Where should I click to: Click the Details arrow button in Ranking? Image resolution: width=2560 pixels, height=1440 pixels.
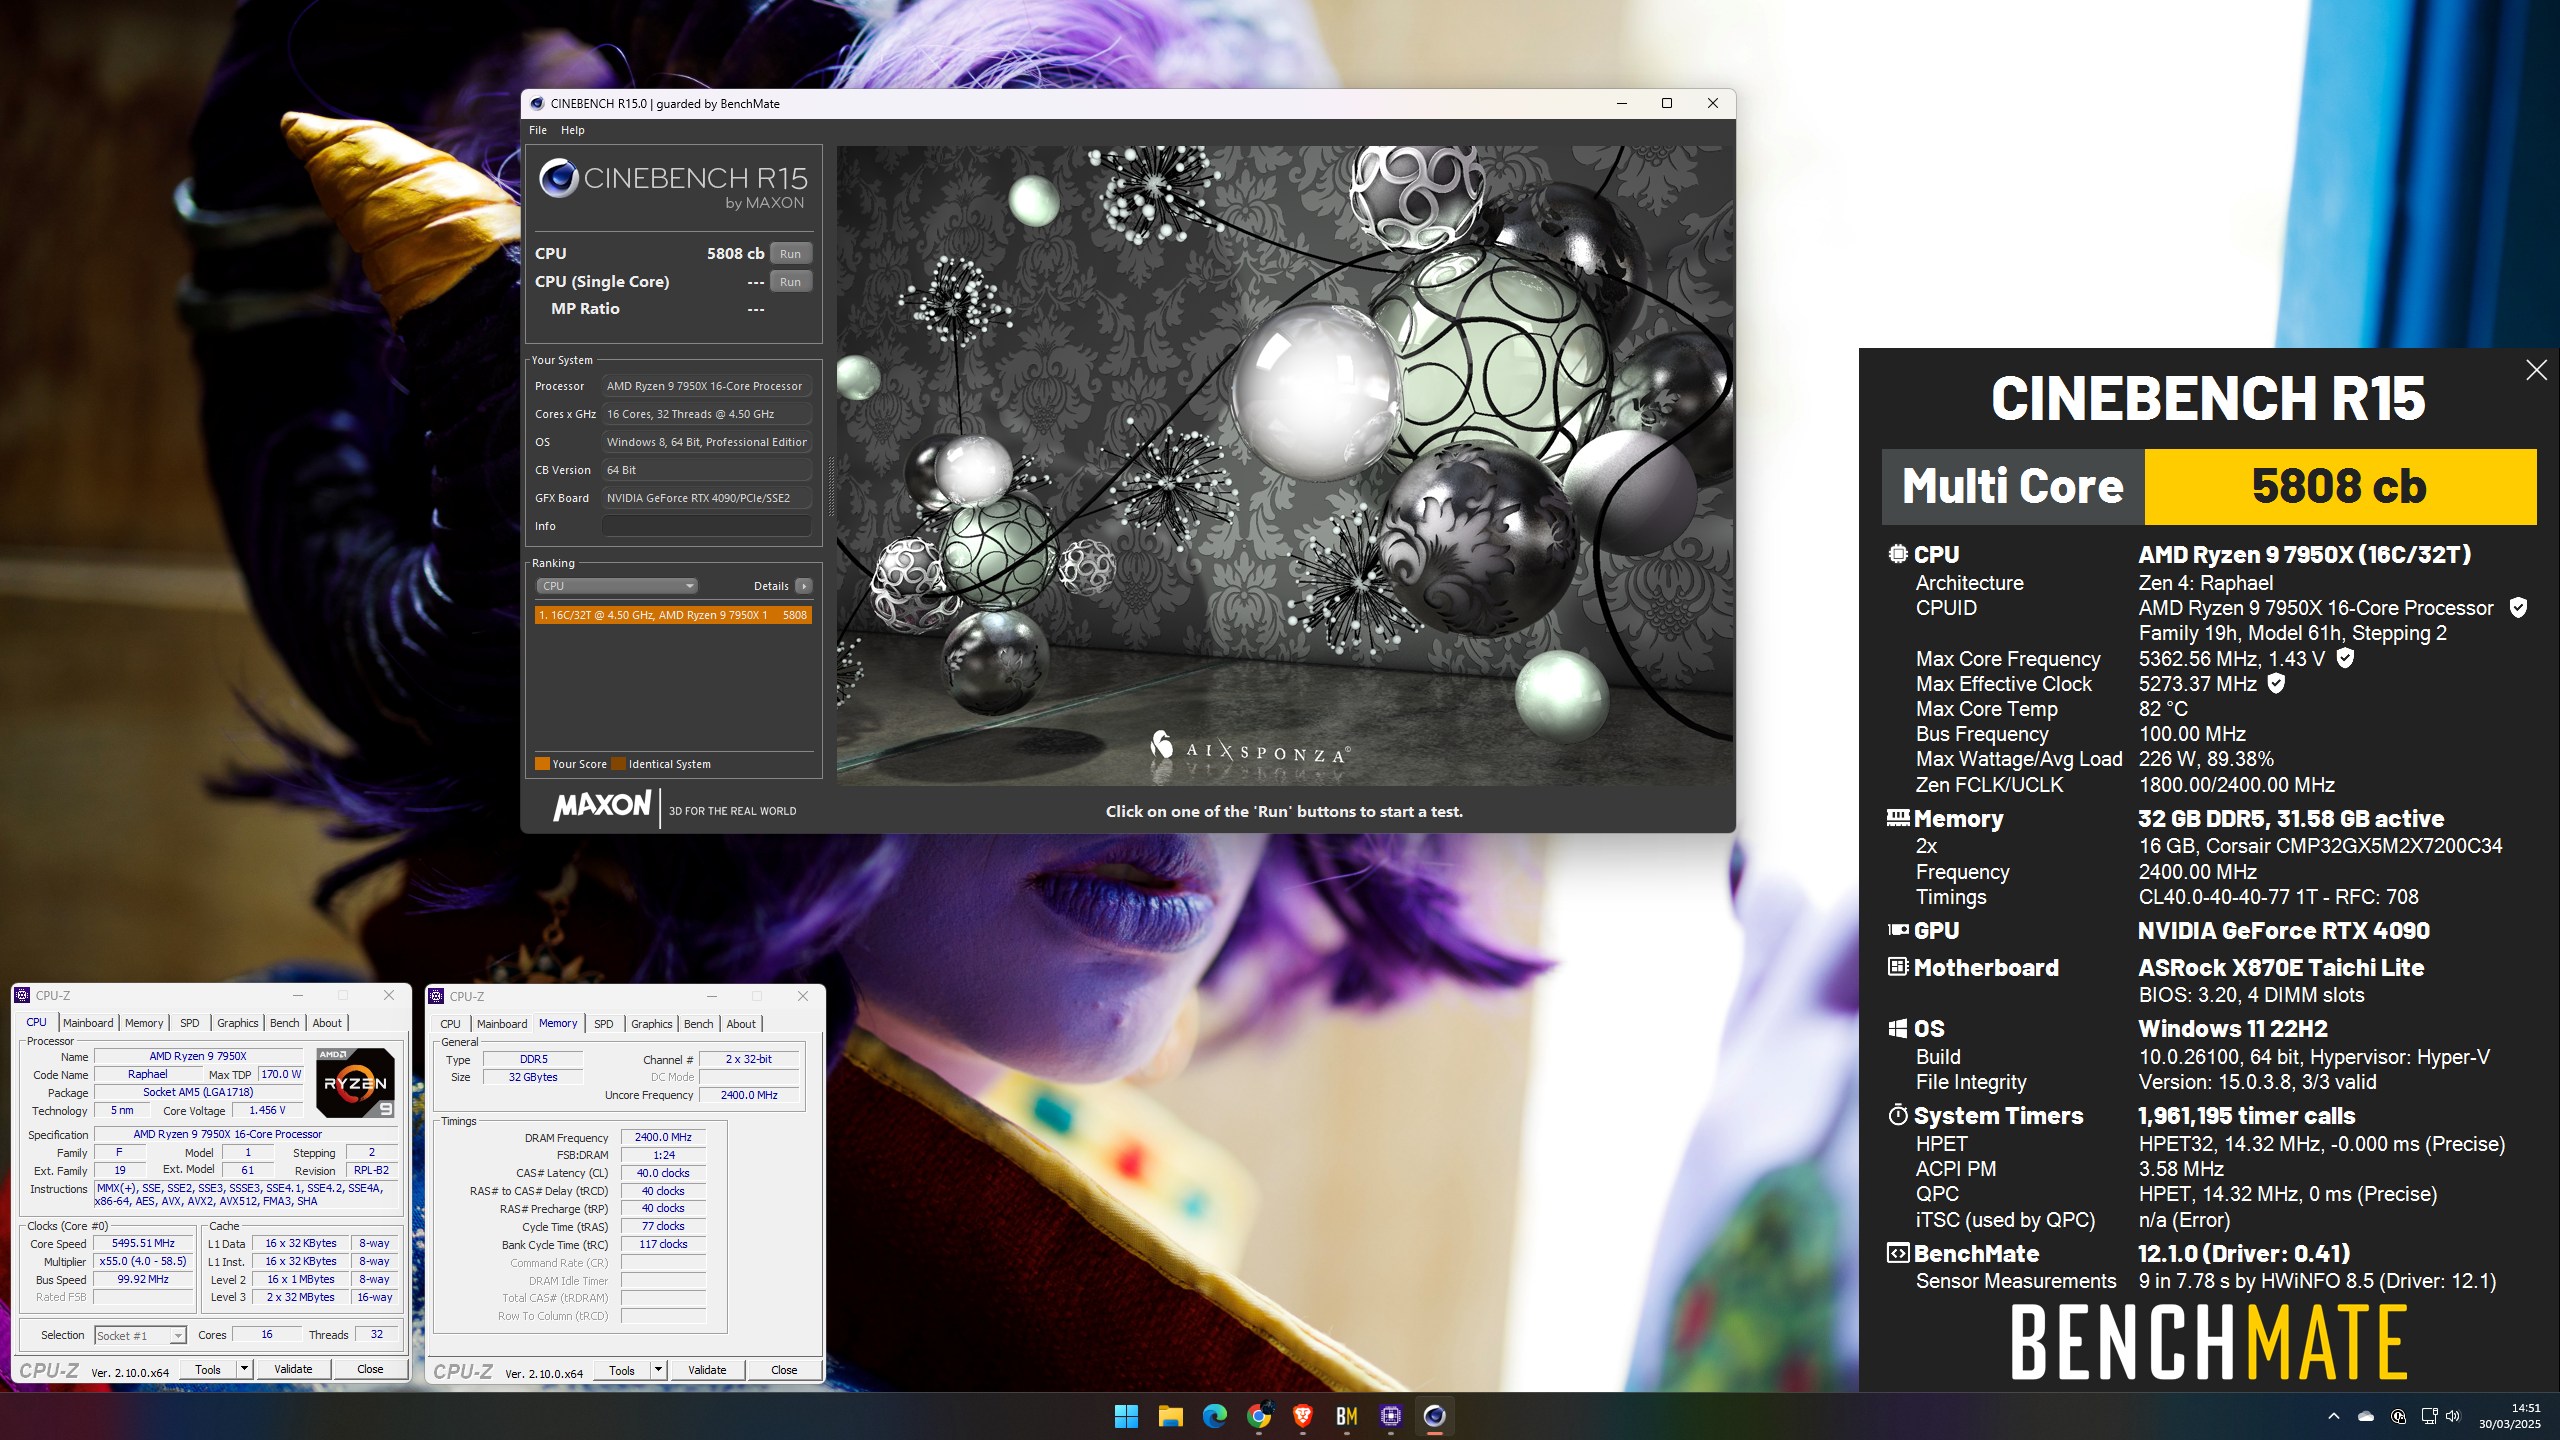point(804,586)
